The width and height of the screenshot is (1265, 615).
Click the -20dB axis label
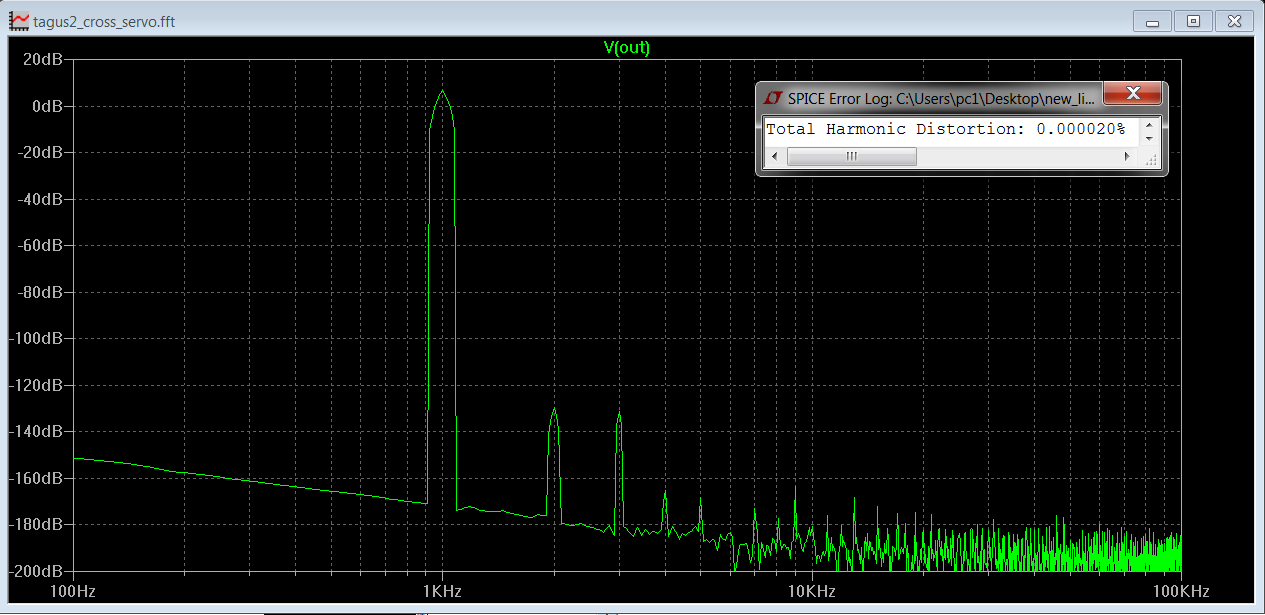[x=41, y=152]
